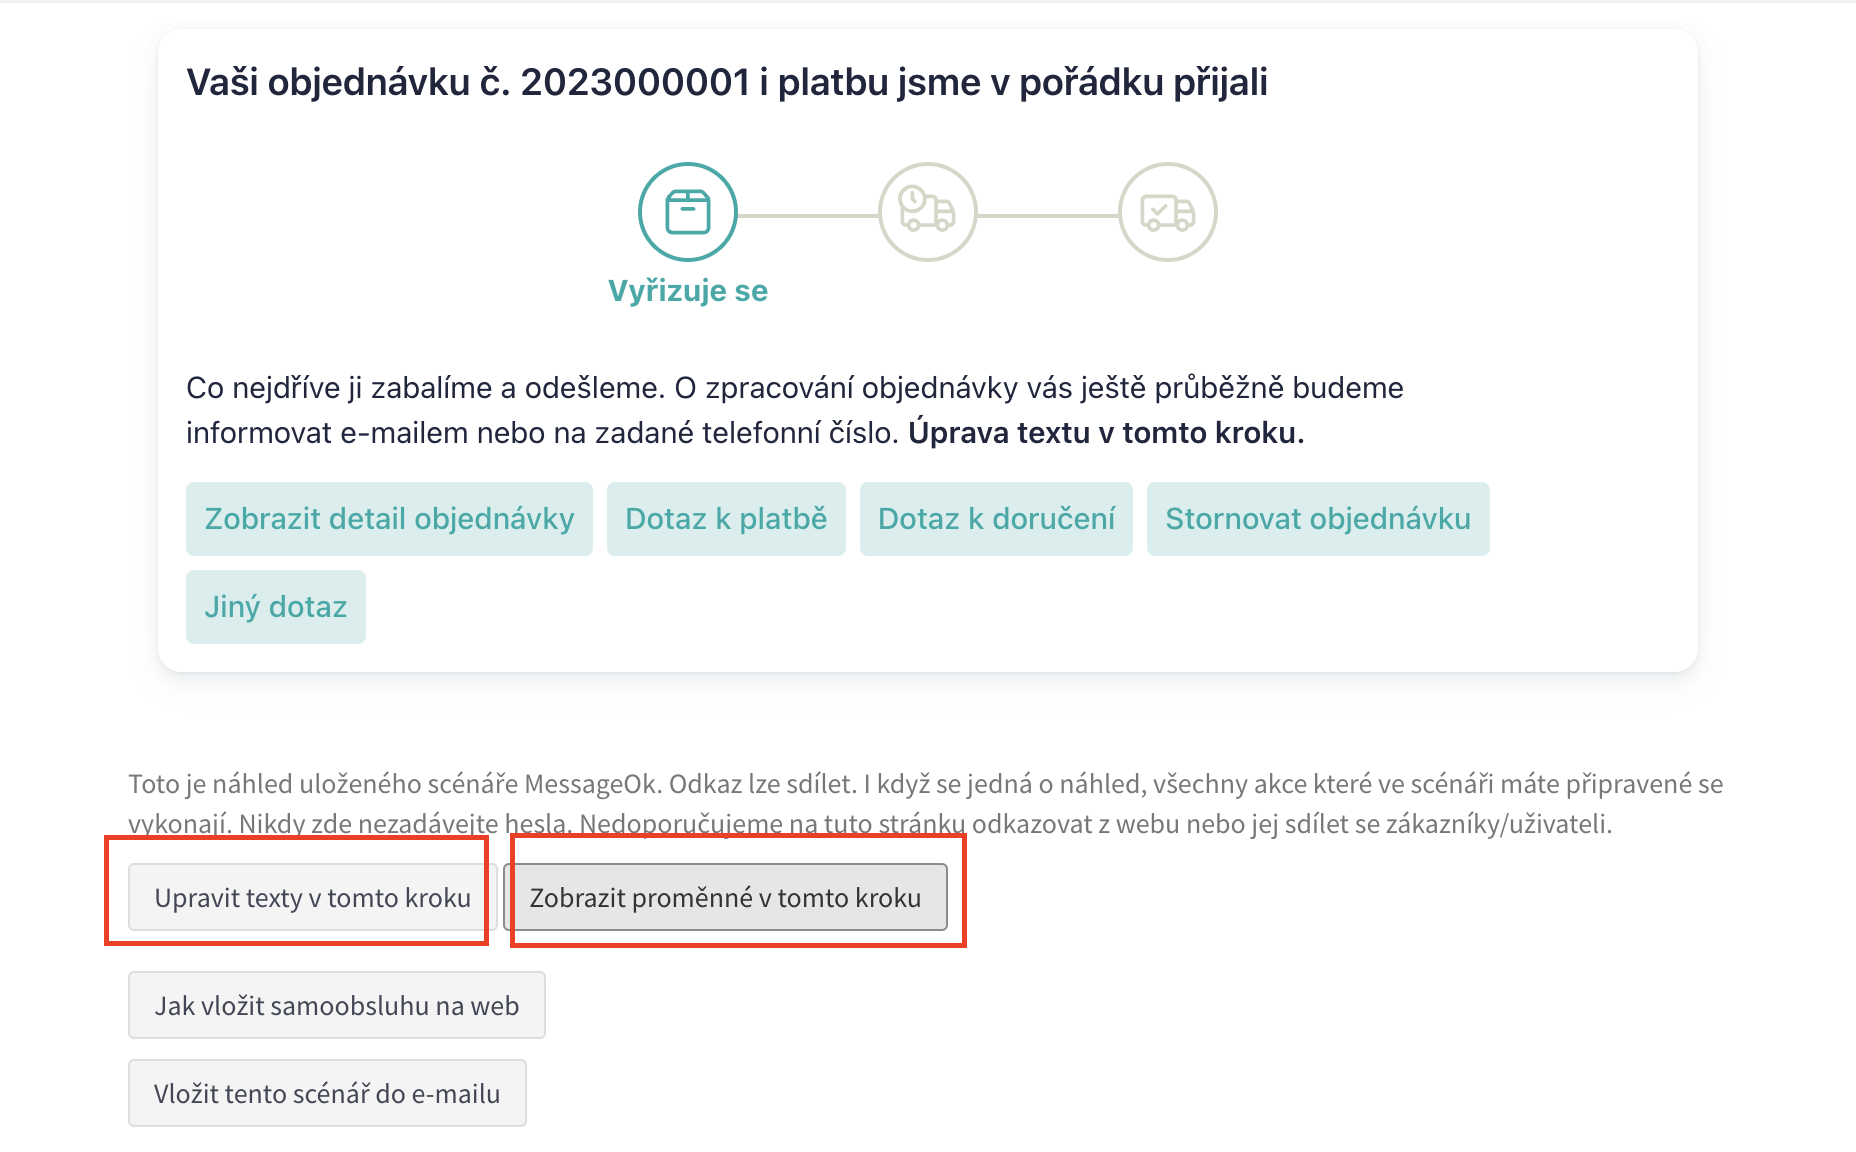
Task: Choose 'Dotaz k doručení' button
Action: [996, 519]
